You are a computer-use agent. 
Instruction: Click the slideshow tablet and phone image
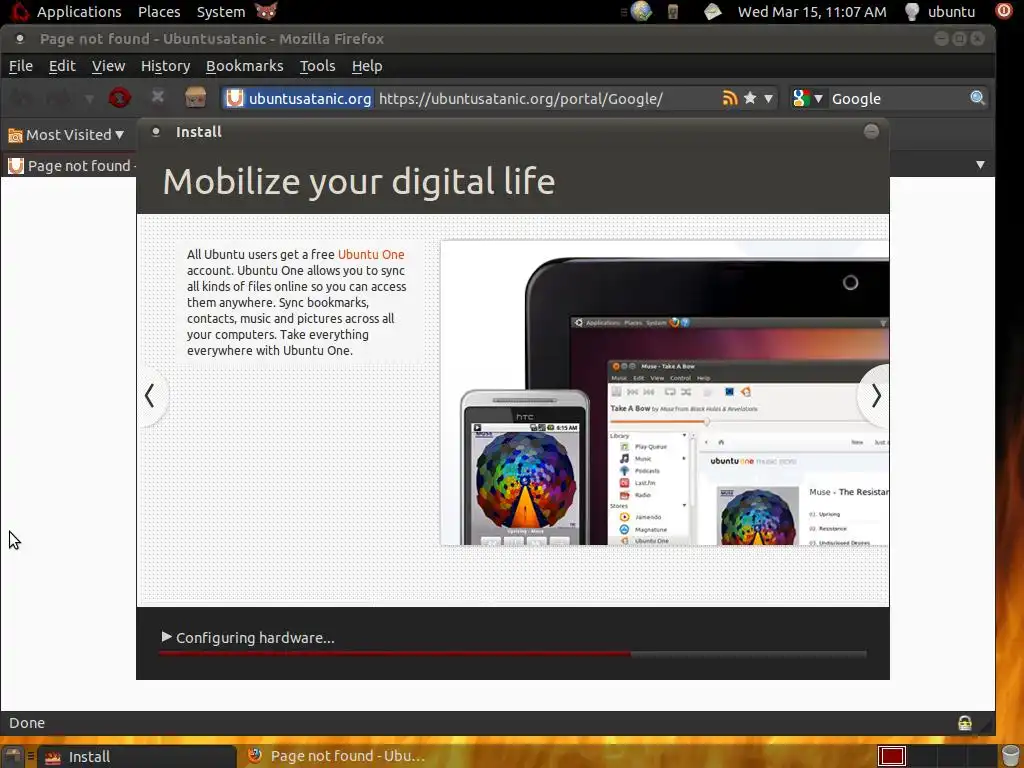tap(664, 392)
